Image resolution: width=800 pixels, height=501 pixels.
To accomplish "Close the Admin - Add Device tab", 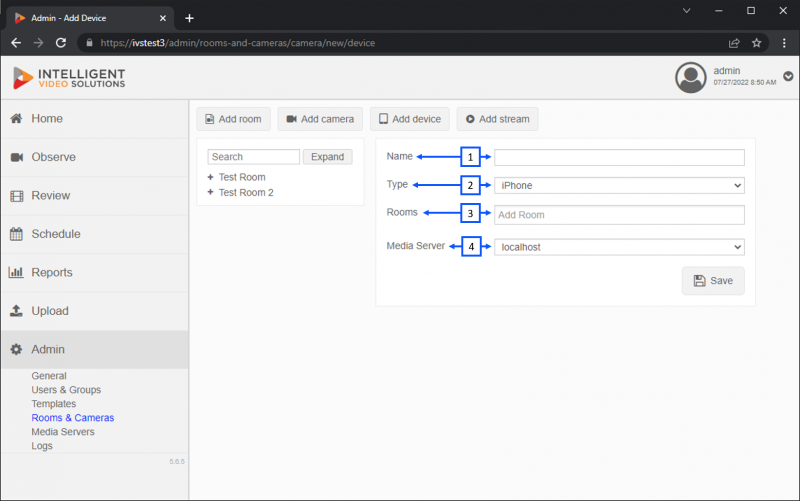I will click(163, 18).
